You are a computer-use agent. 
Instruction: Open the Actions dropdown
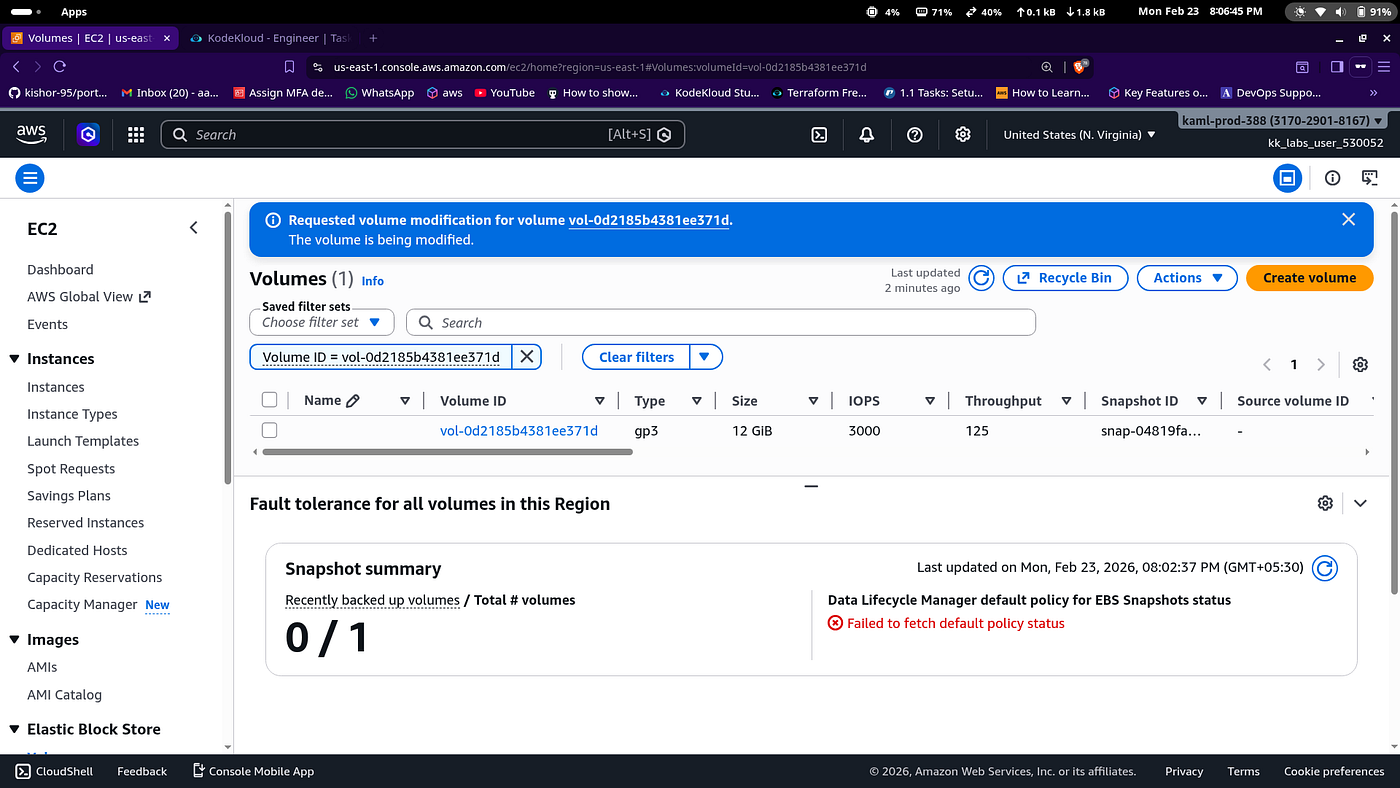click(x=1187, y=278)
